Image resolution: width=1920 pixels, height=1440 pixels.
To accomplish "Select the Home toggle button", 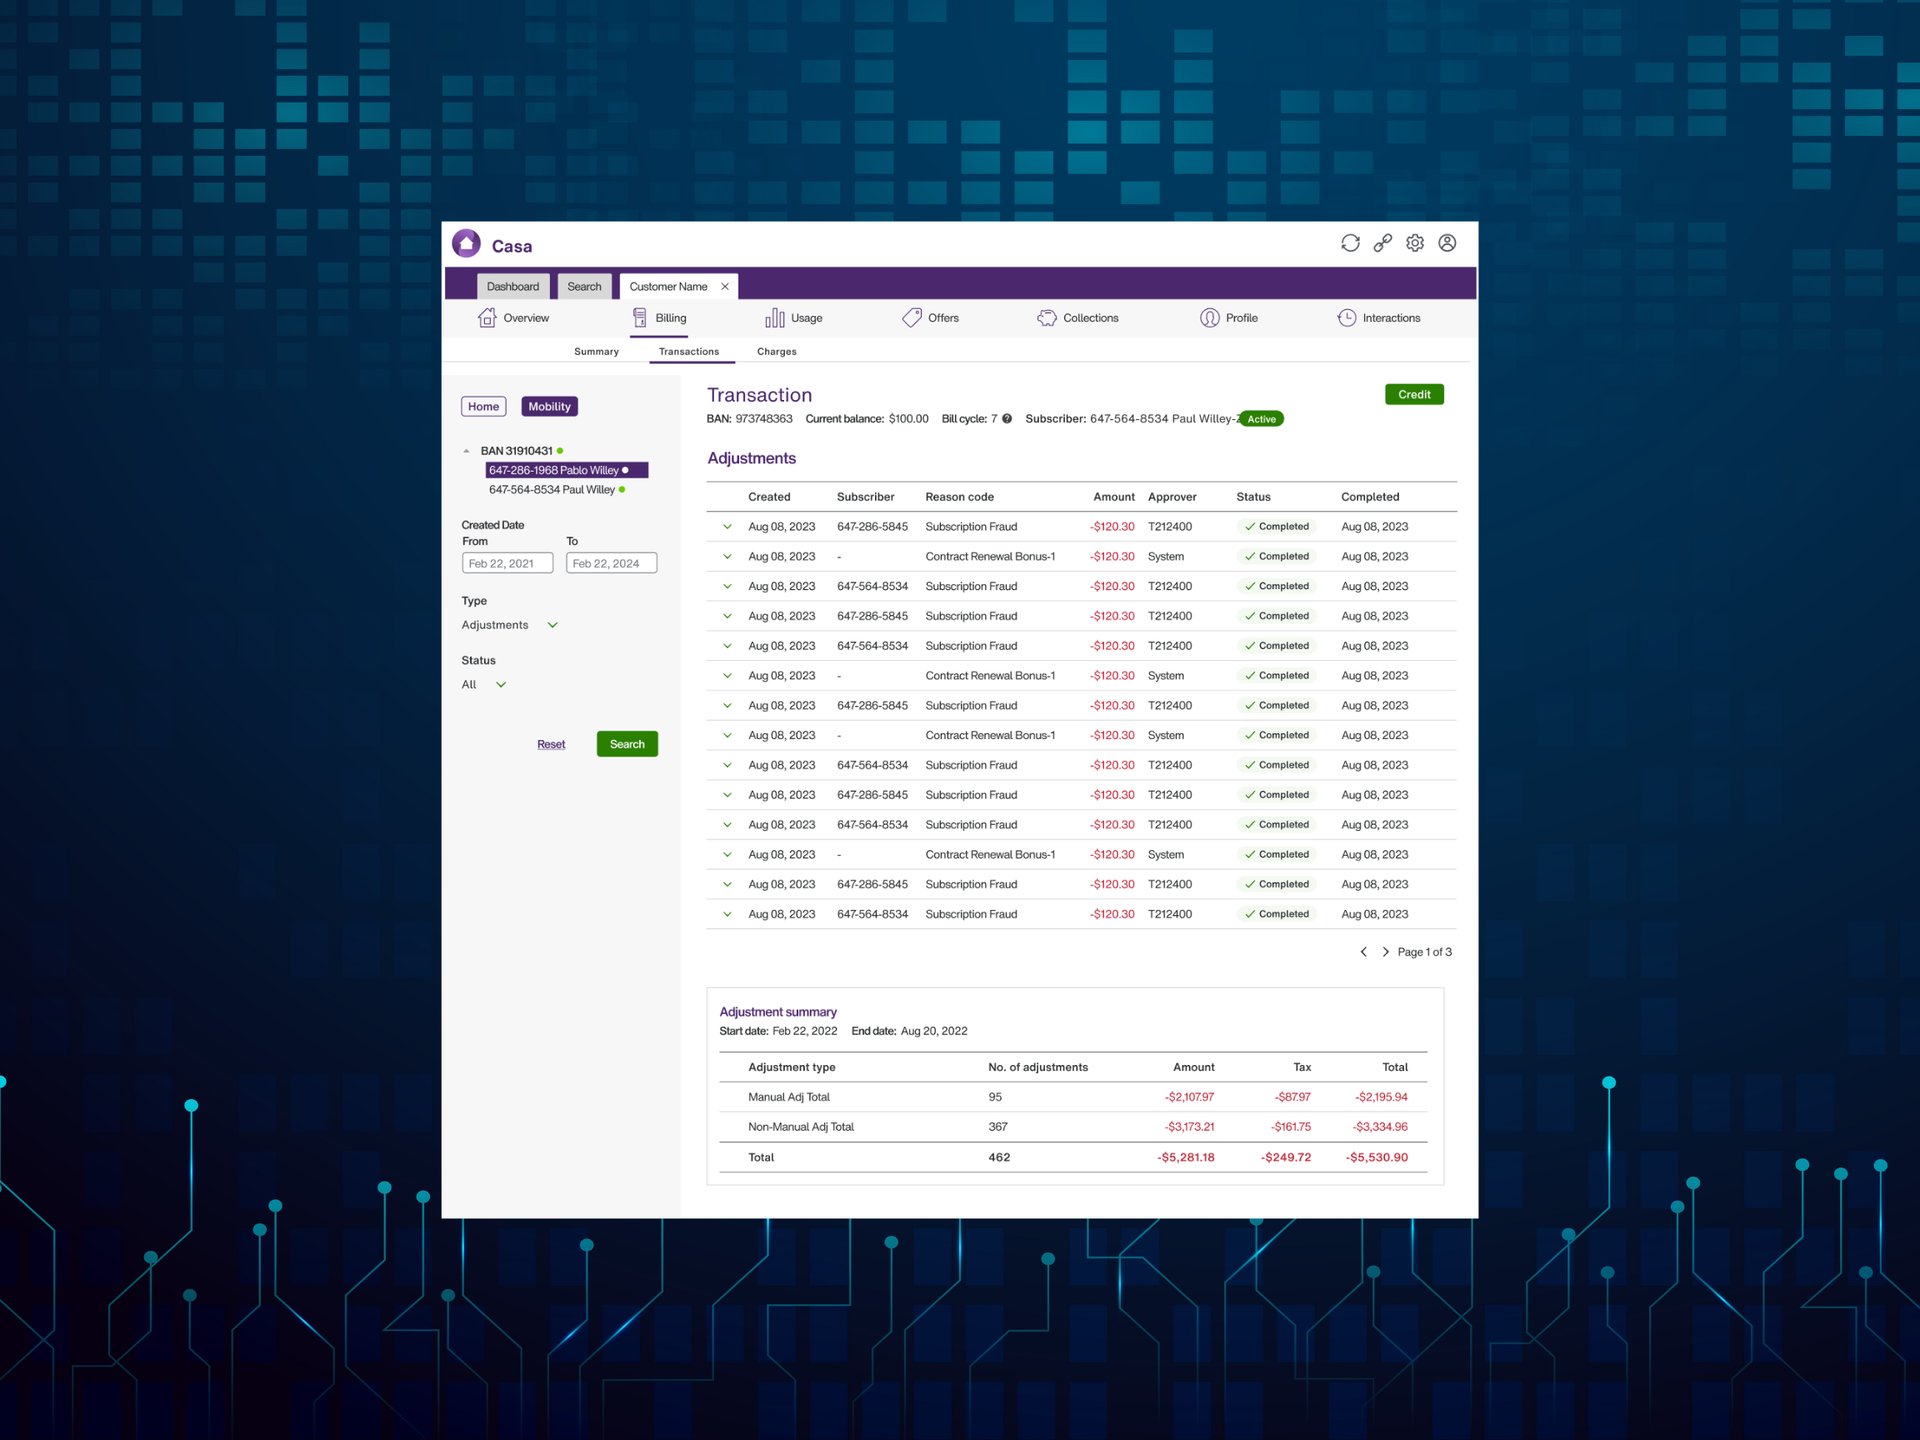I will click(483, 407).
